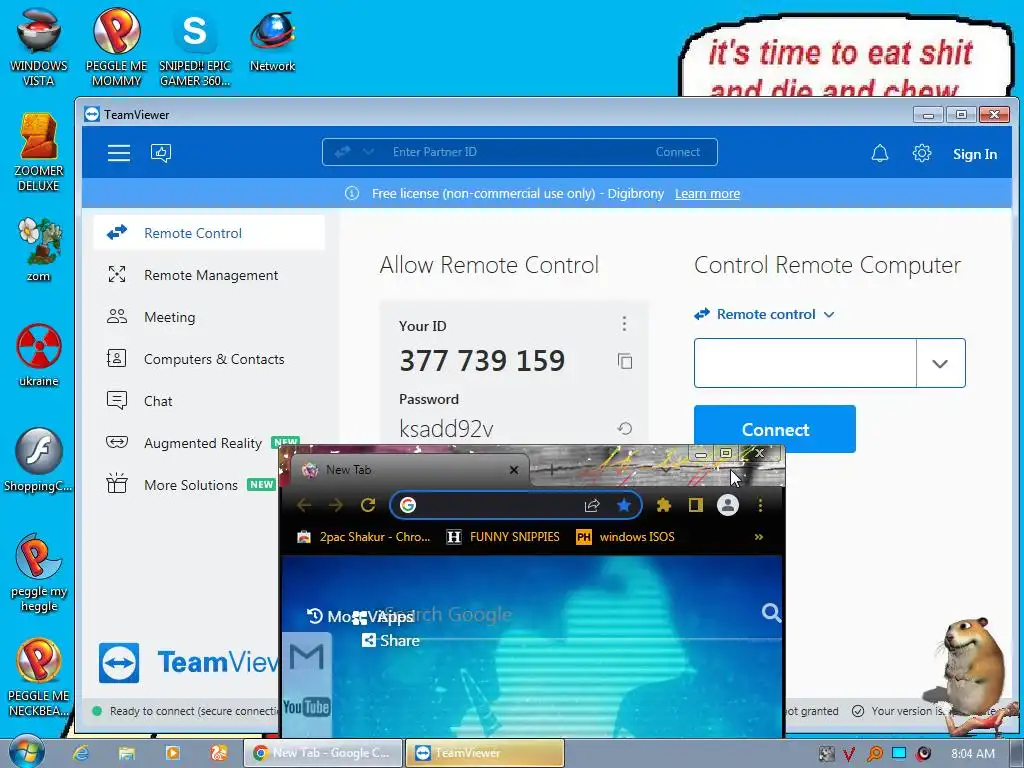
Task: Open Chrome's three-dot menu
Action: [760, 505]
